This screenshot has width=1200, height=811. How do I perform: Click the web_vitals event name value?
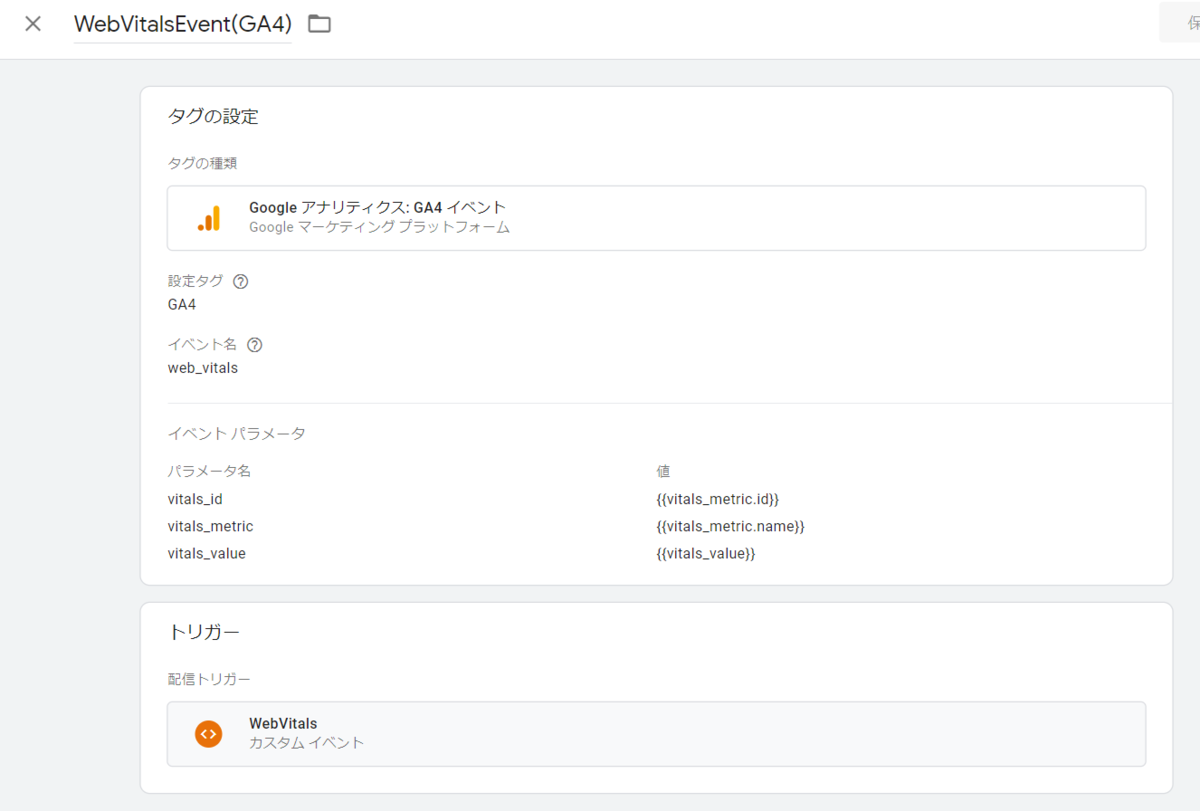click(203, 368)
